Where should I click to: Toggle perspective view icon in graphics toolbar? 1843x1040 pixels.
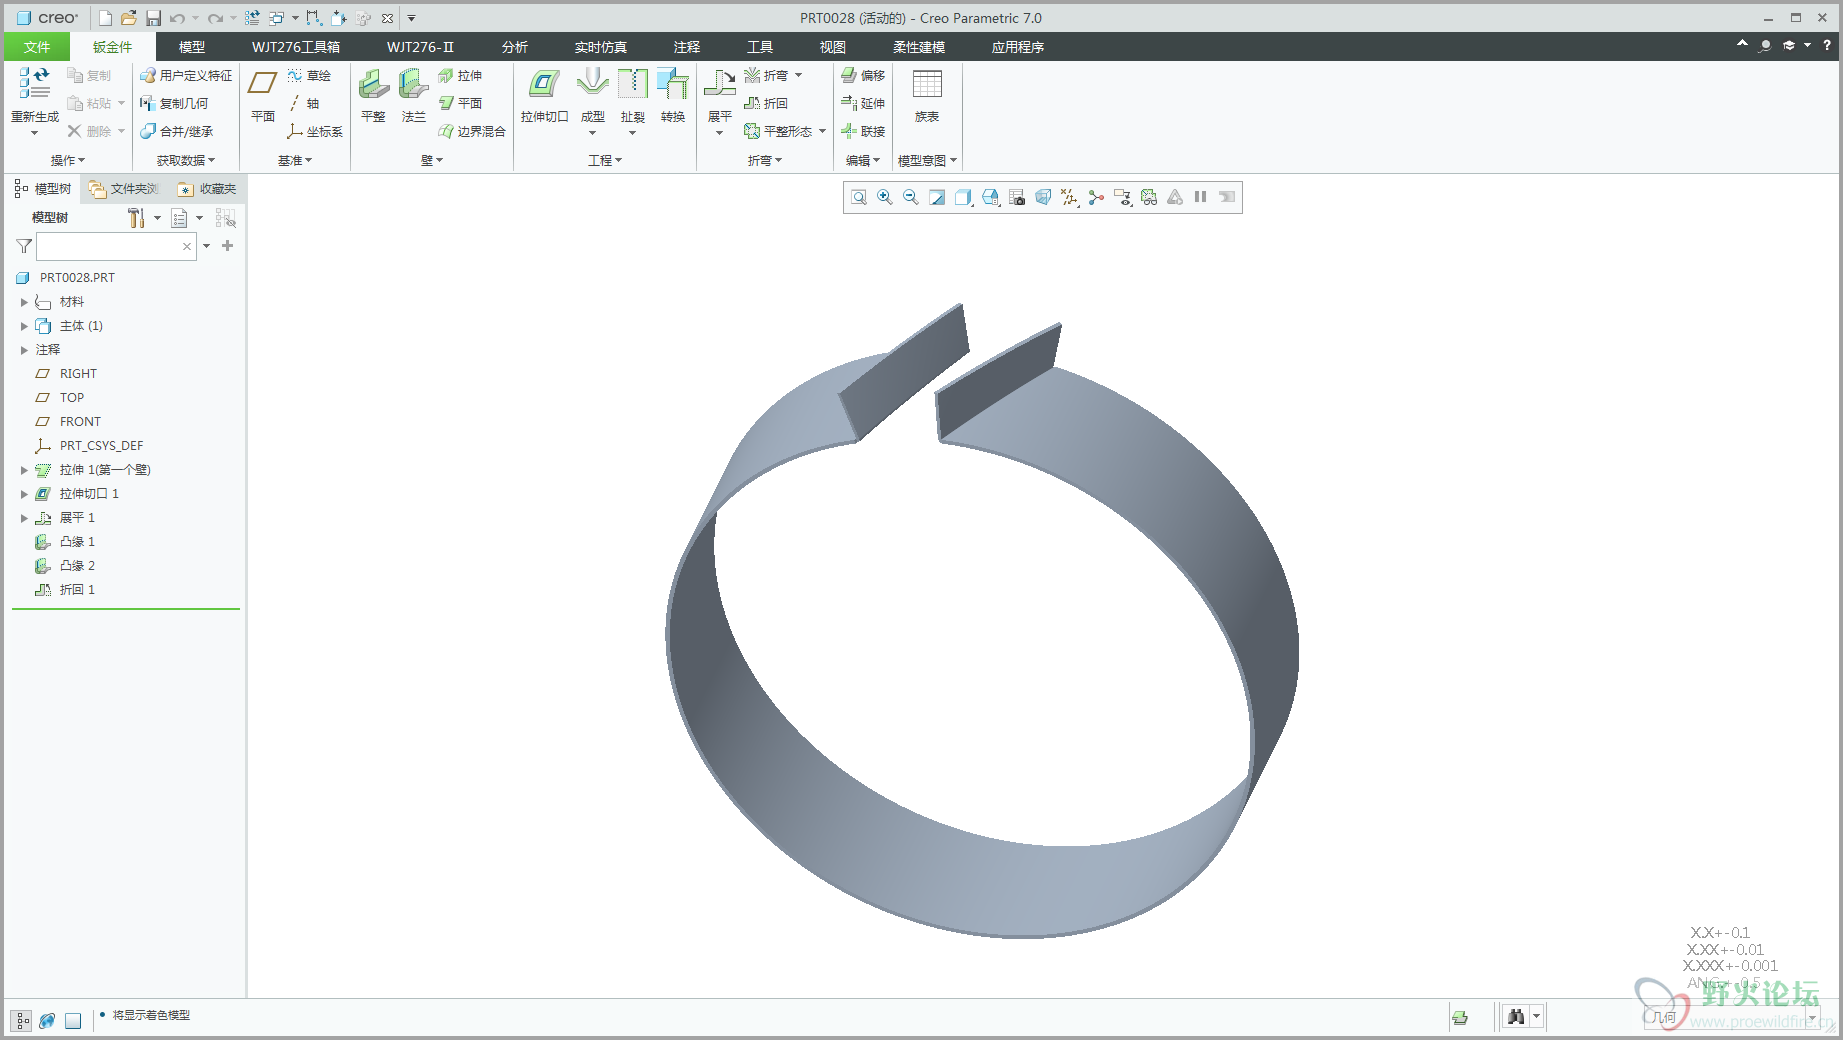pyautogui.click(x=1043, y=197)
